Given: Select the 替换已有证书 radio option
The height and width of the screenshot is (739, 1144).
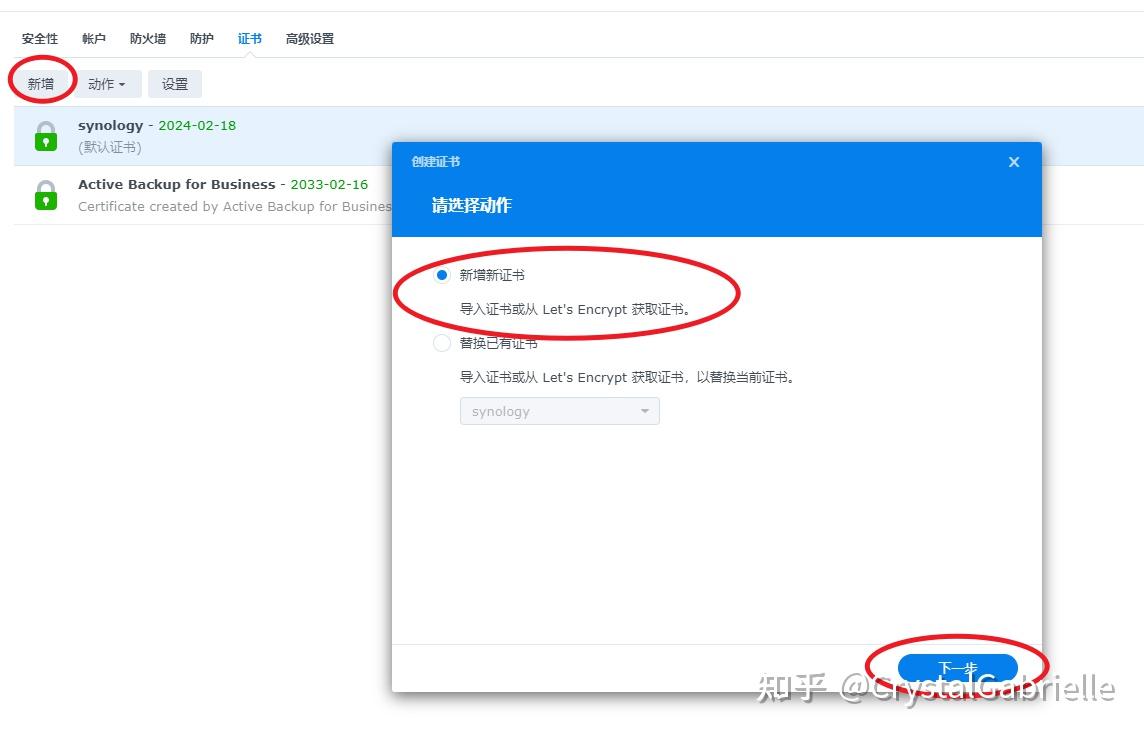Looking at the screenshot, I should [441, 342].
